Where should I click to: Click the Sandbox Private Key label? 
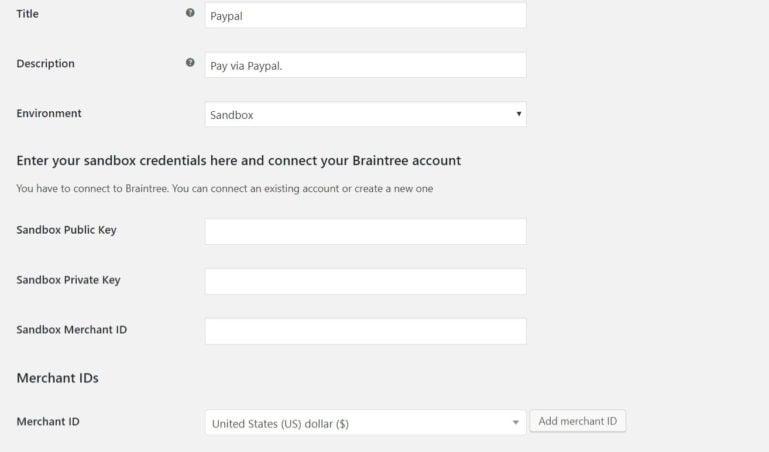68,280
